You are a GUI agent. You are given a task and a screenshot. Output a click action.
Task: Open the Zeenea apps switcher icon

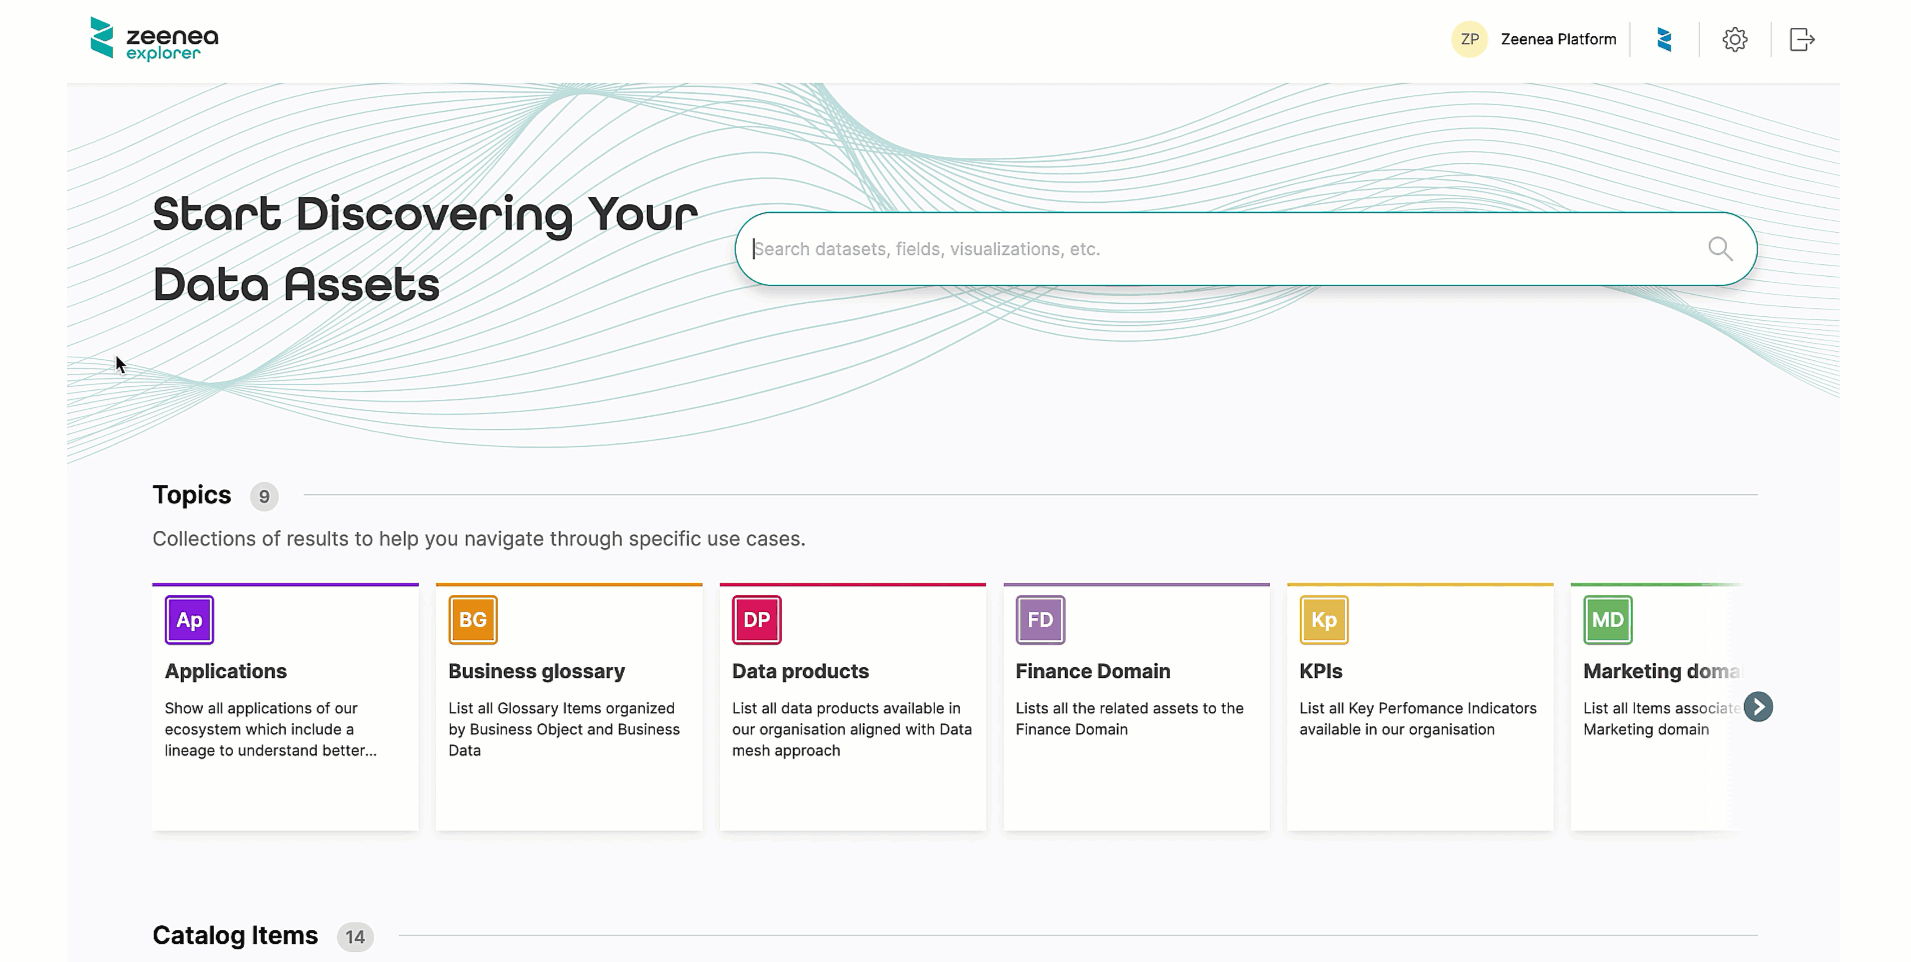1664,39
